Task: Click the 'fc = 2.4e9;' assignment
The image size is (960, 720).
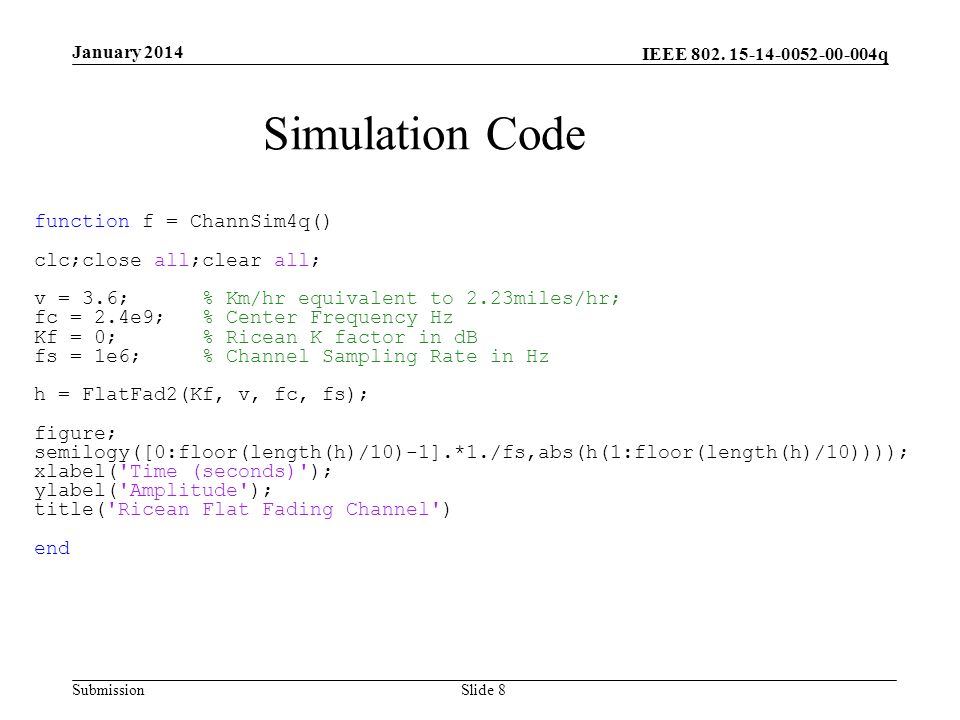Action: 99,317
